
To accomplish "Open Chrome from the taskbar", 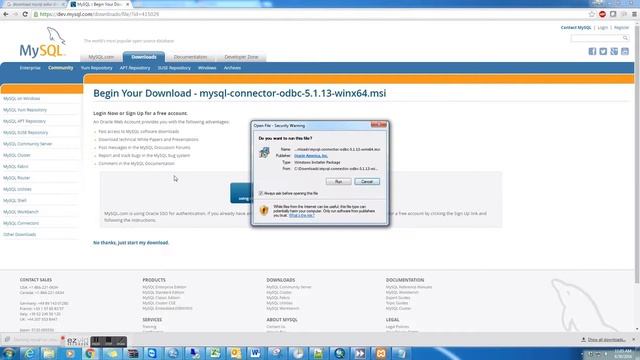I will [x=91, y=353].
